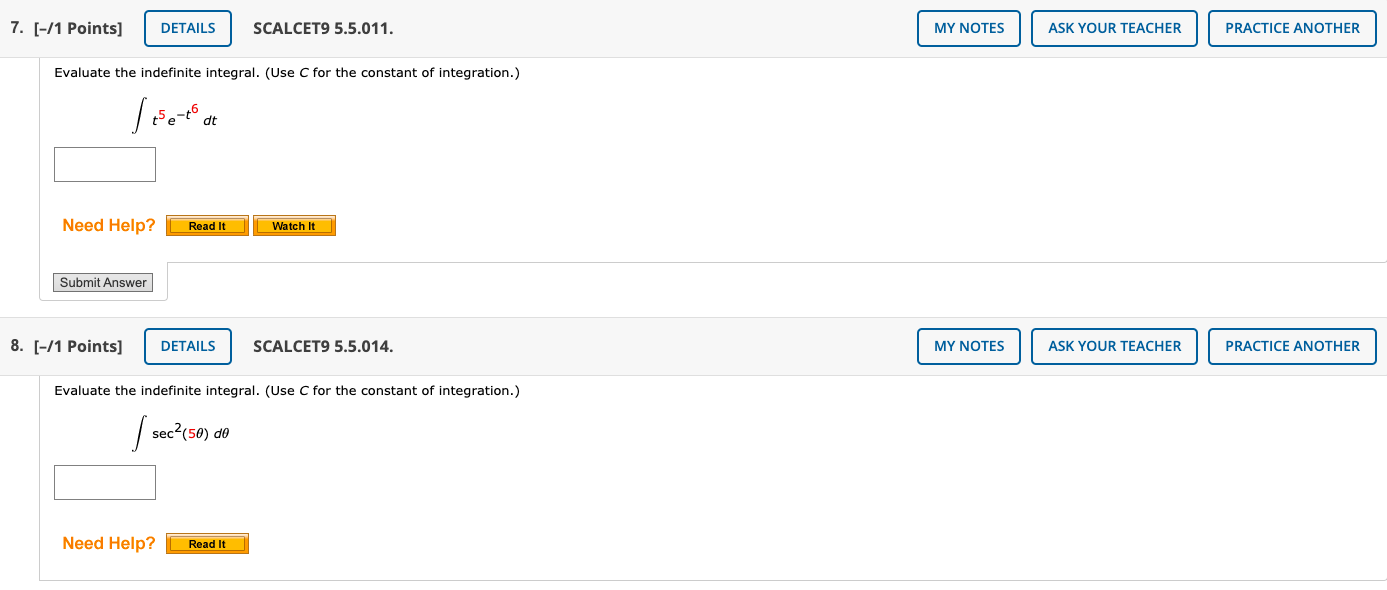Click the SCALCET9 5.5.011 question code
Viewport: 1387px width, 590px height.
point(323,29)
